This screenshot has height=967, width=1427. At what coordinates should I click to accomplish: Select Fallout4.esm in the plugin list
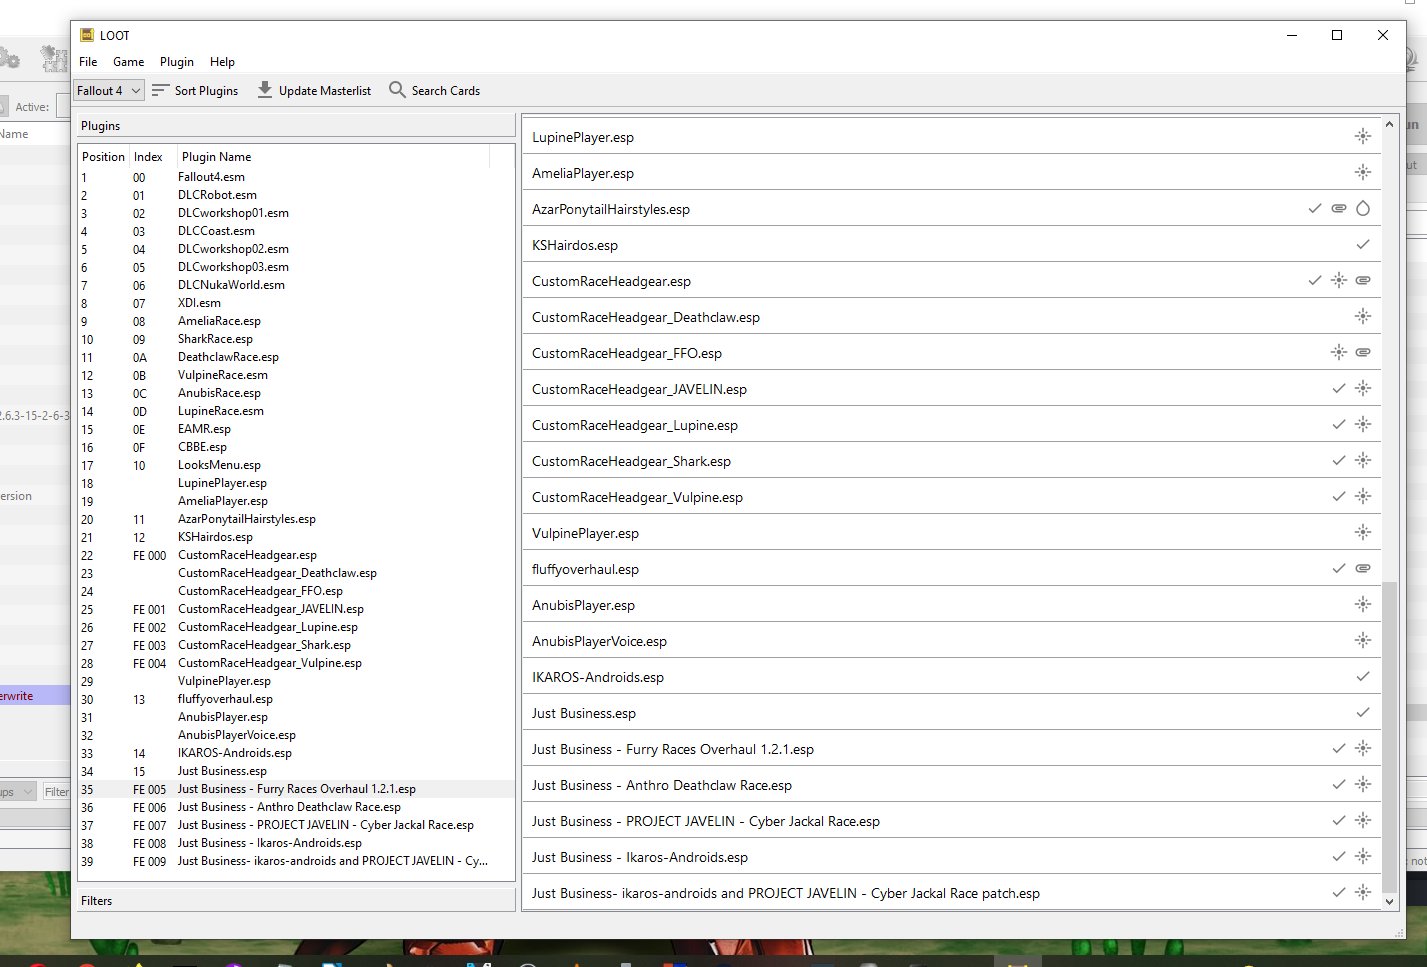click(x=296, y=177)
